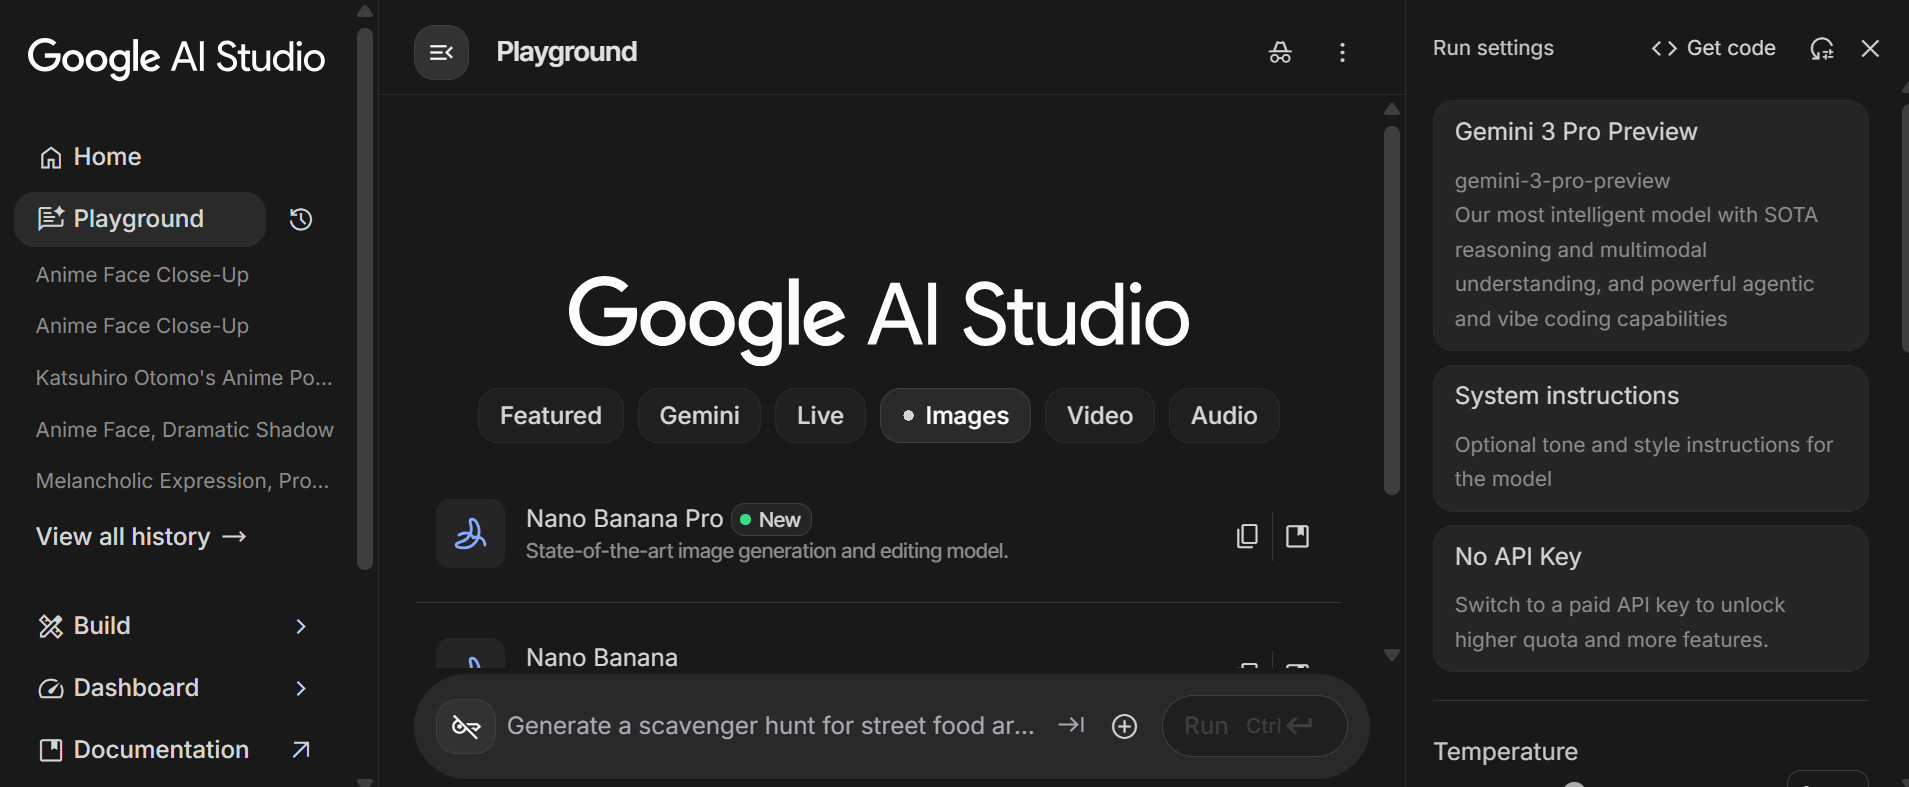Click the Get code button
The image size is (1909, 787).
(x=1713, y=49)
